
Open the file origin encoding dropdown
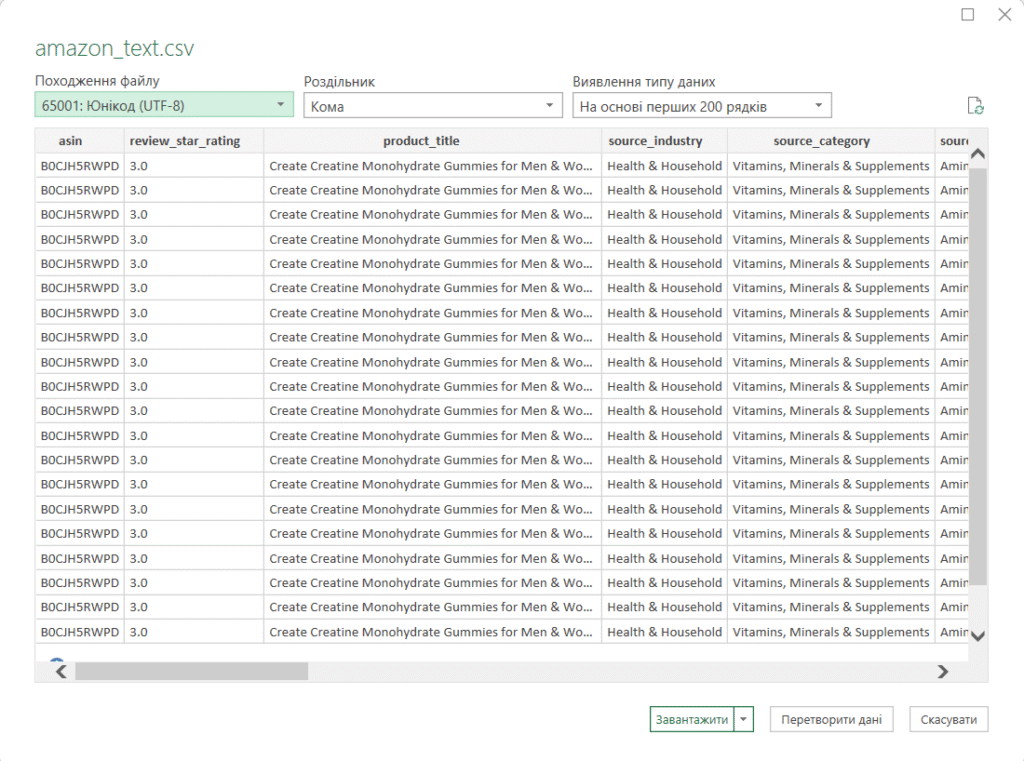164,105
